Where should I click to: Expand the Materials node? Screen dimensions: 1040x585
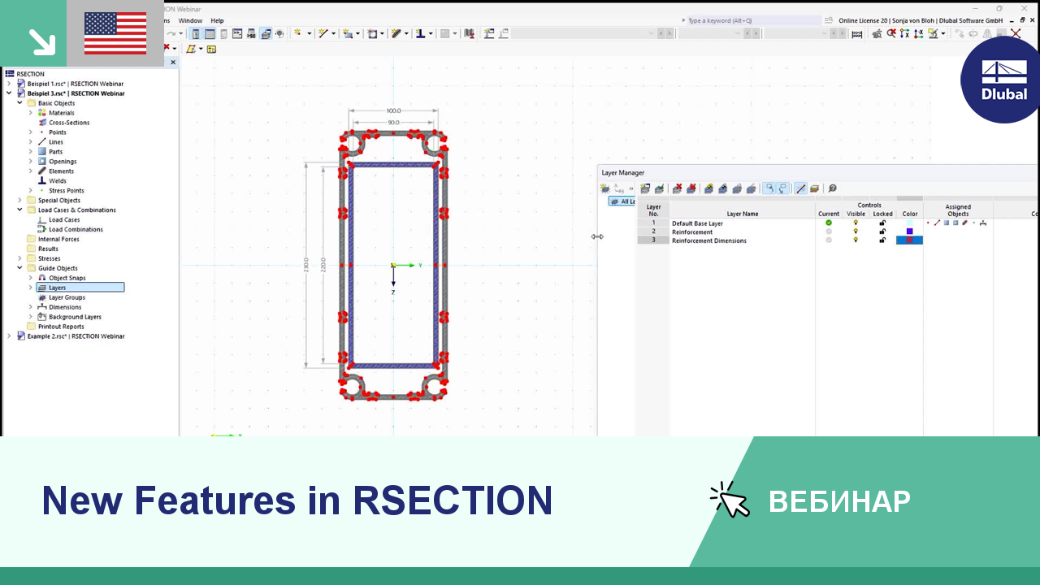click(x=31, y=113)
